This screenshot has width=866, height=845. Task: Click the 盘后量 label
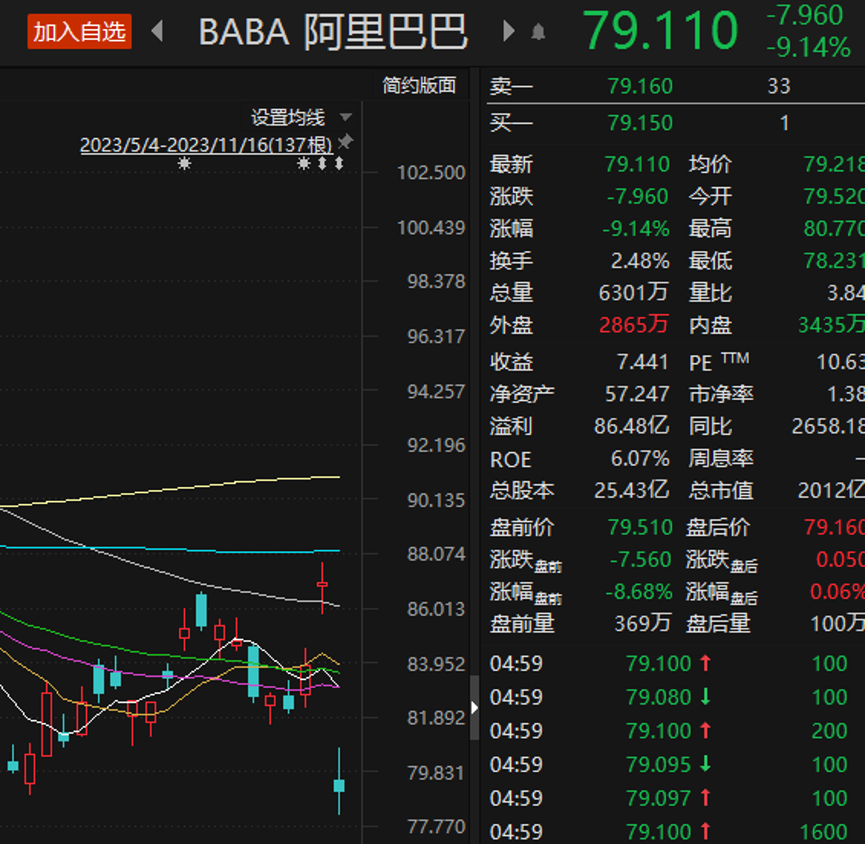pos(718,624)
